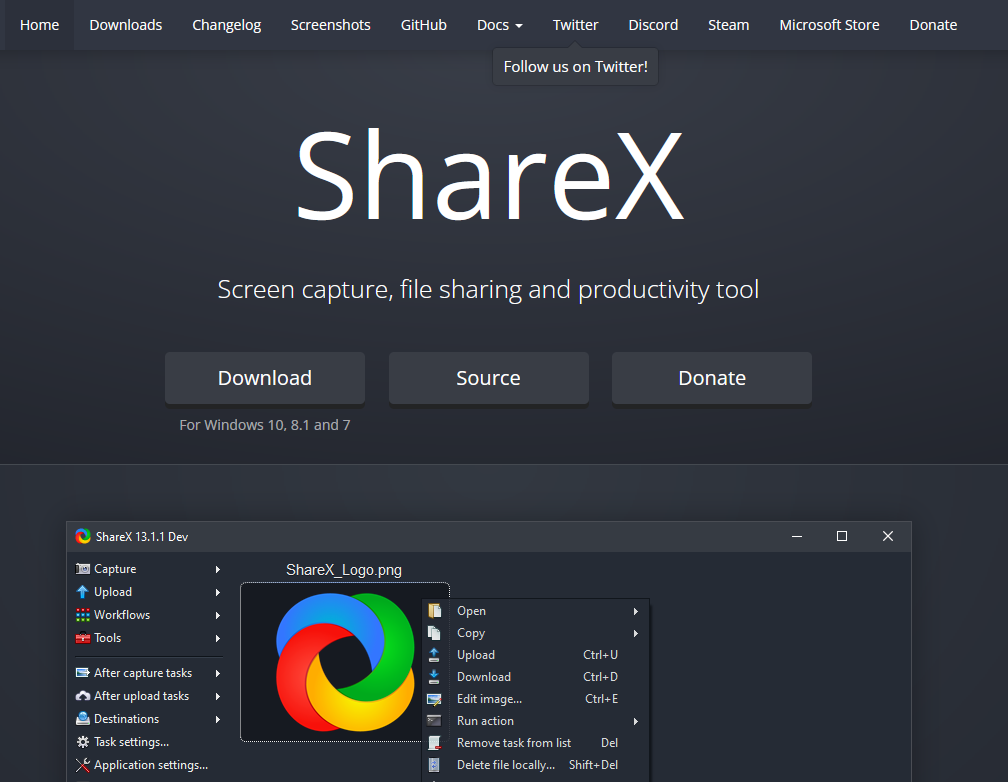Click the "Screen capture, file sharing and productivity tool" tagline

(489, 289)
